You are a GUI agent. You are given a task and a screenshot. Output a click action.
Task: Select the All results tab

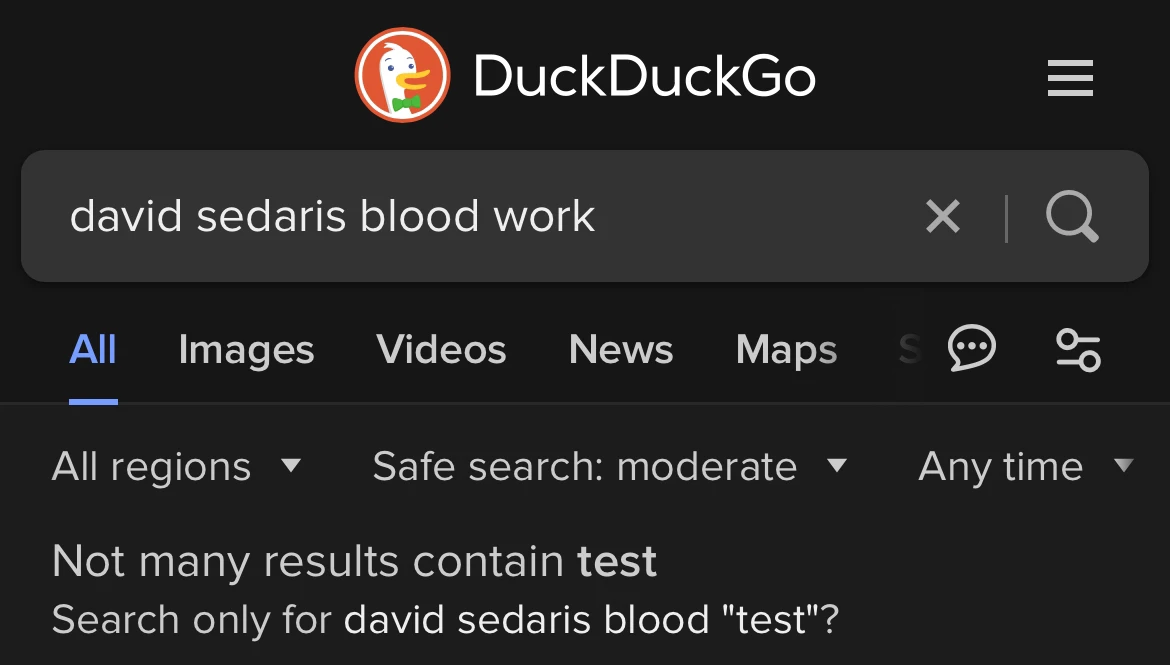[92, 349]
